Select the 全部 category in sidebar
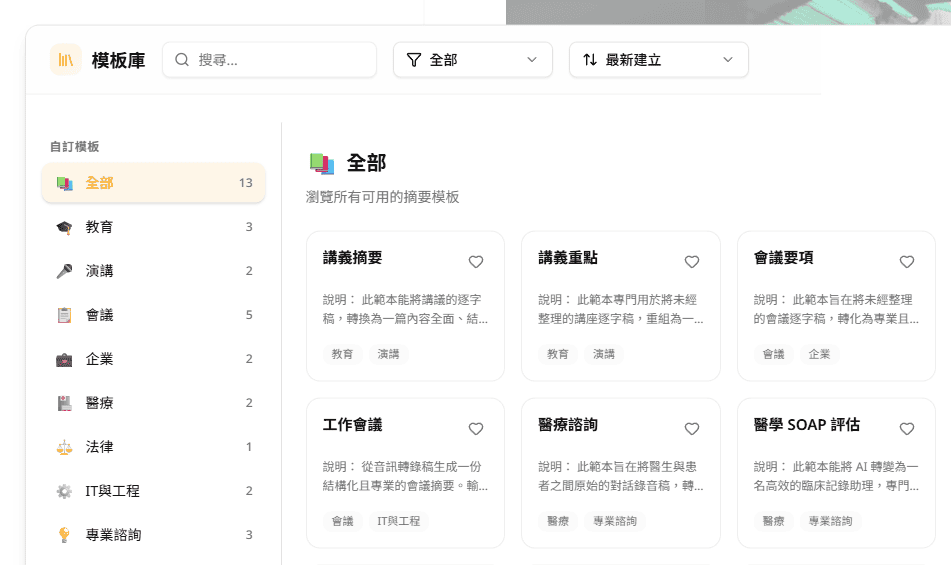The image size is (951, 565). [x=153, y=183]
